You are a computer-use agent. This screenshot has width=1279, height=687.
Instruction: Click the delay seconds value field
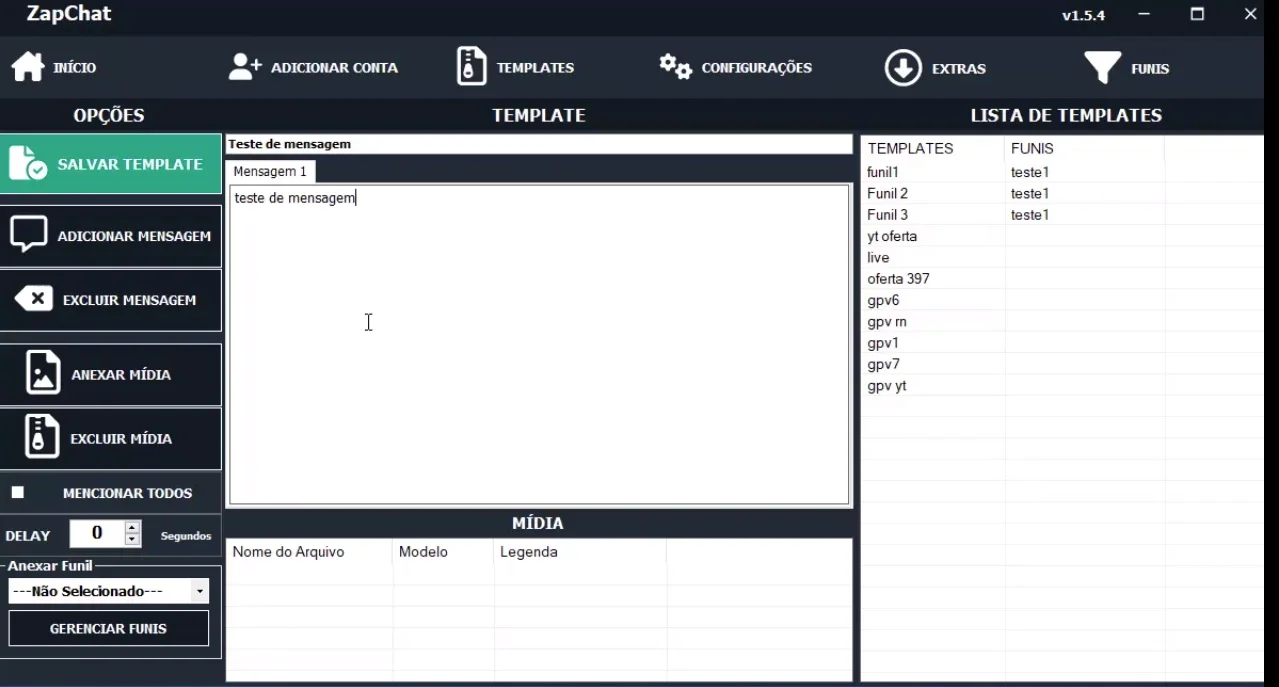97,534
